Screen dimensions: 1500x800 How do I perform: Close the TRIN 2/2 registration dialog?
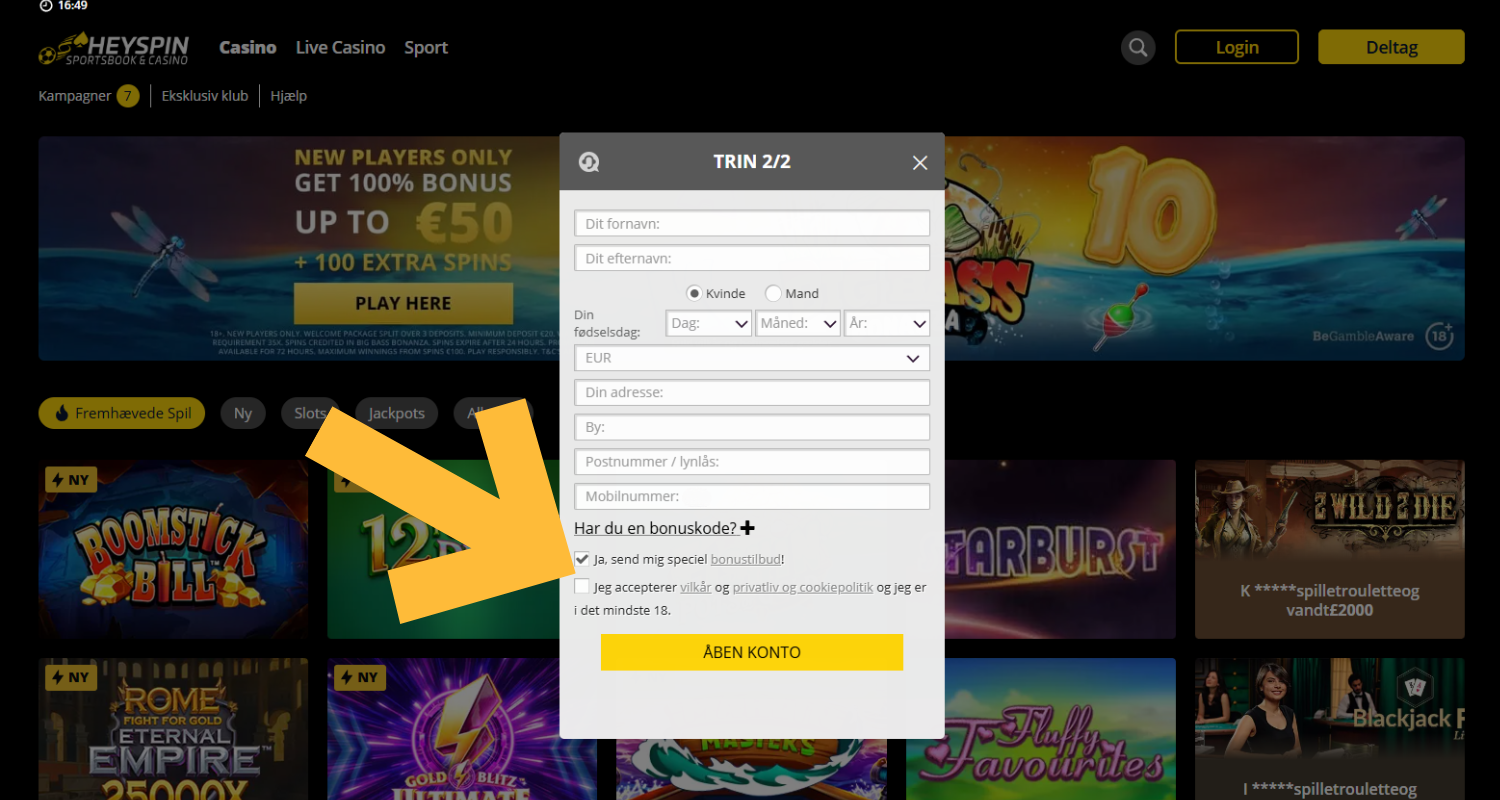[920, 163]
